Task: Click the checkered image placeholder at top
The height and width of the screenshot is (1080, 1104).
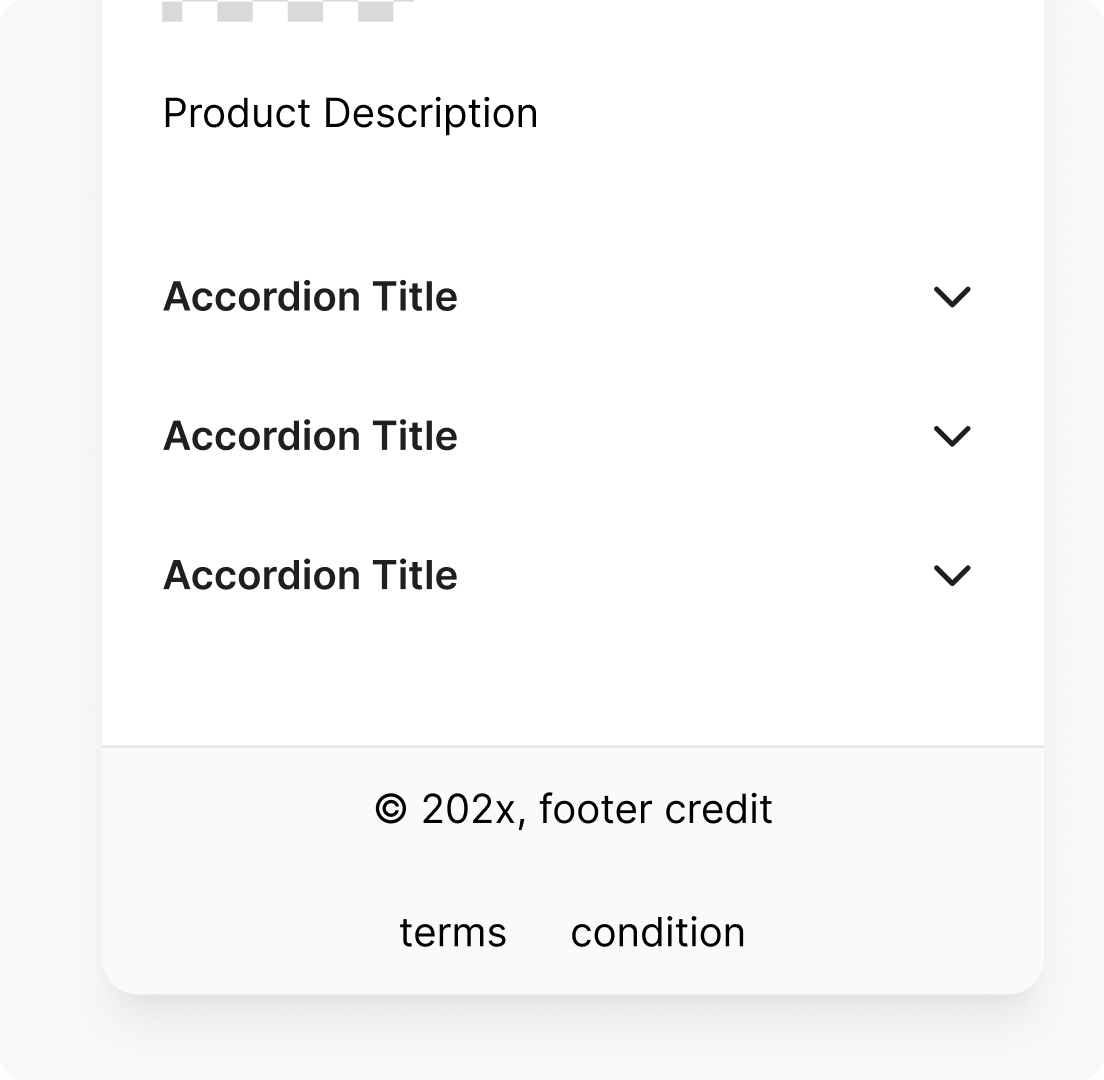Action: (288, 11)
